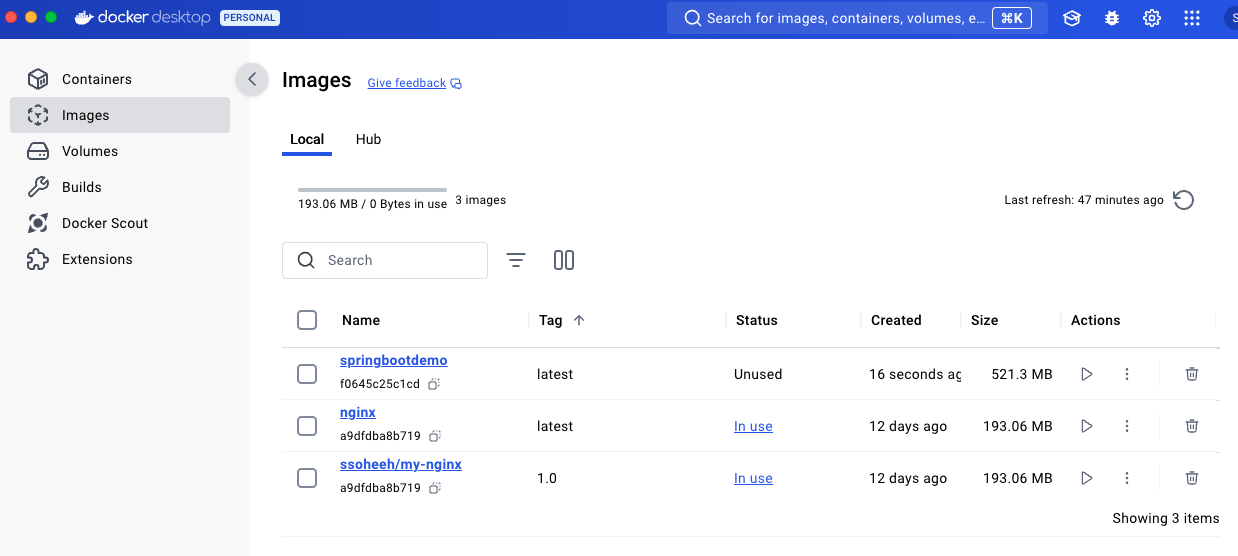
Task: Click the PERSONAL plan badge
Action: (x=250, y=18)
